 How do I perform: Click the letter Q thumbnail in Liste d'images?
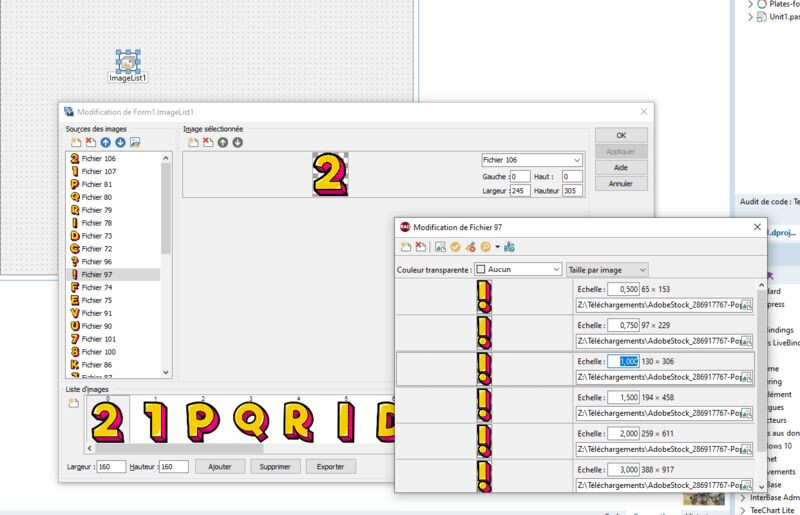coord(251,421)
